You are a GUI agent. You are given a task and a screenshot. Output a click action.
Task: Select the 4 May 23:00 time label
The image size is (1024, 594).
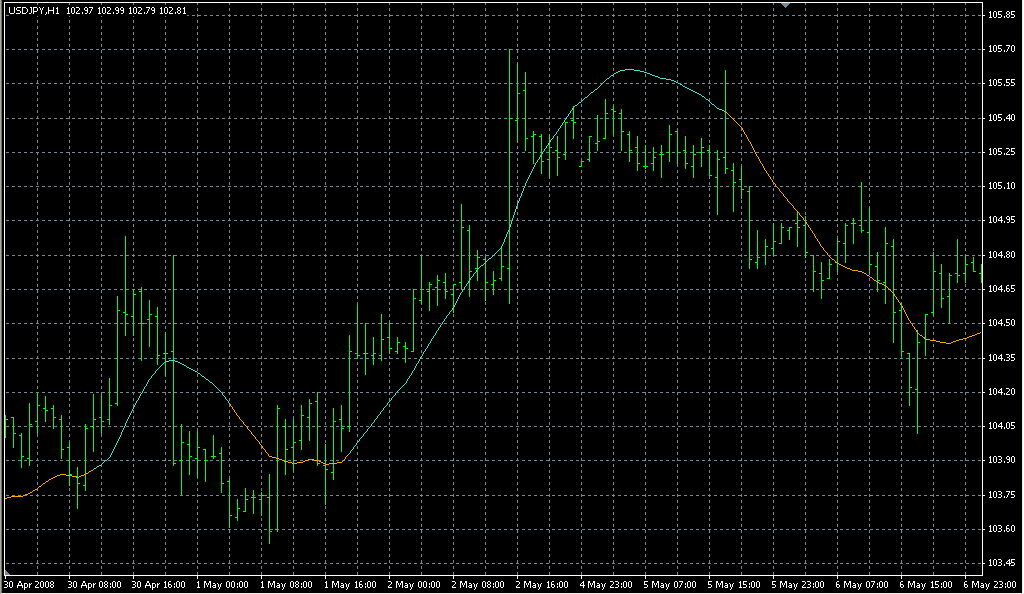pyautogui.click(x=607, y=583)
